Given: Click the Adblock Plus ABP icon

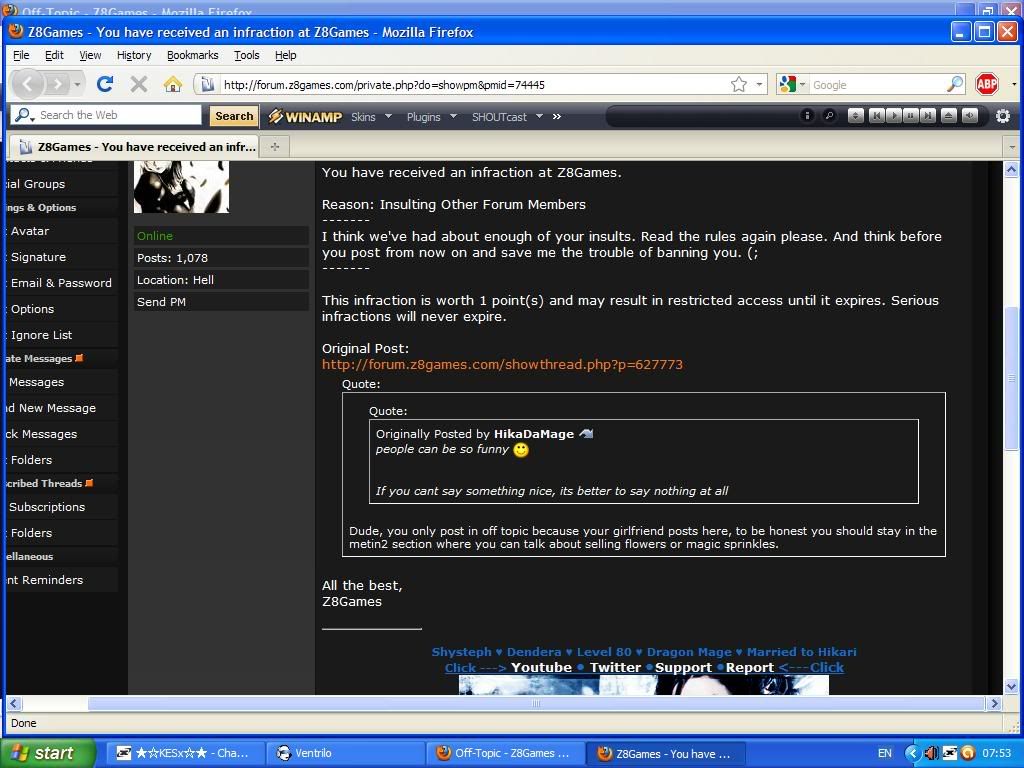Looking at the screenshot, I should [x=987, y=85].
